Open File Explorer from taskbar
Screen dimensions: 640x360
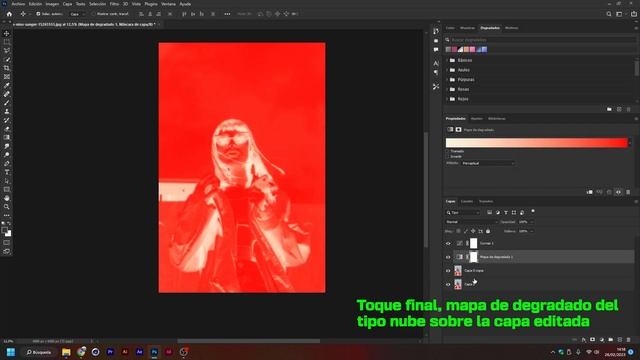coord(66,352)
